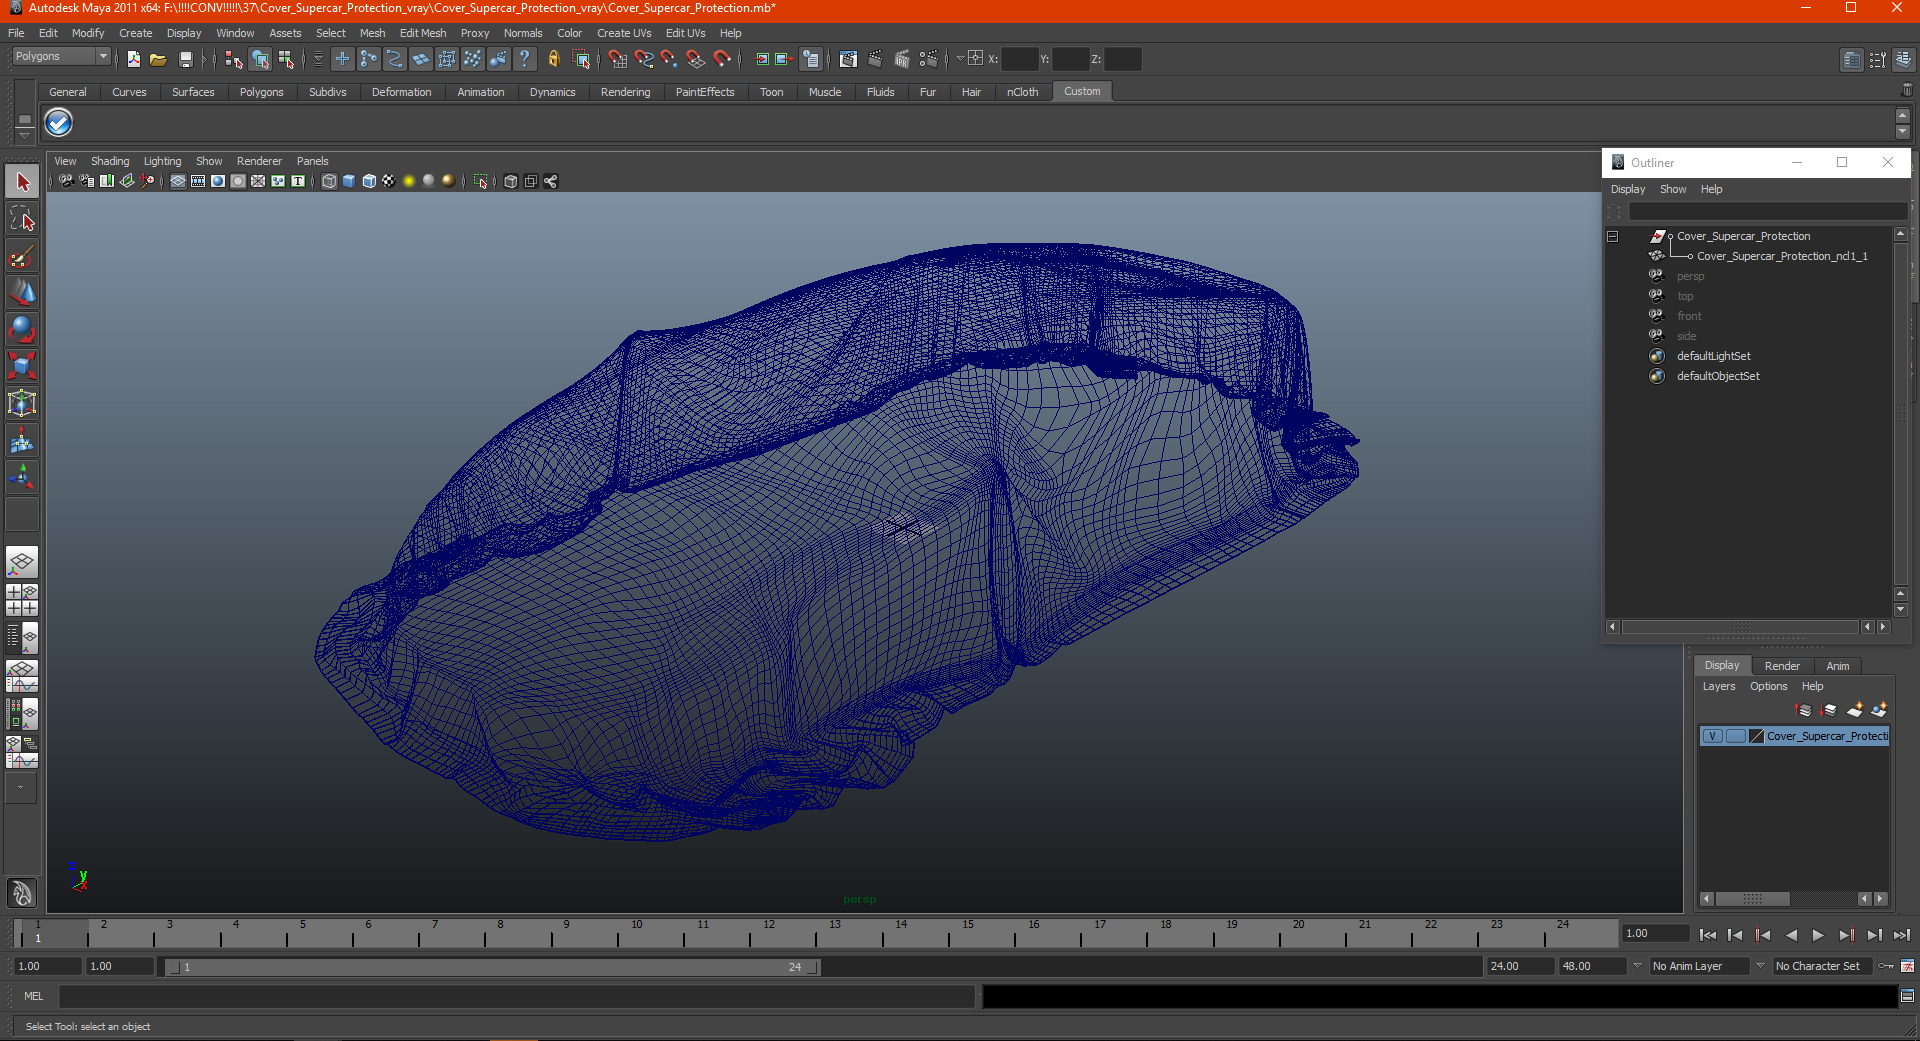This screenshot has width=1920, height=1041.
Task: Enable smooth shade all viewport icon
Action: tap(349, 181)
